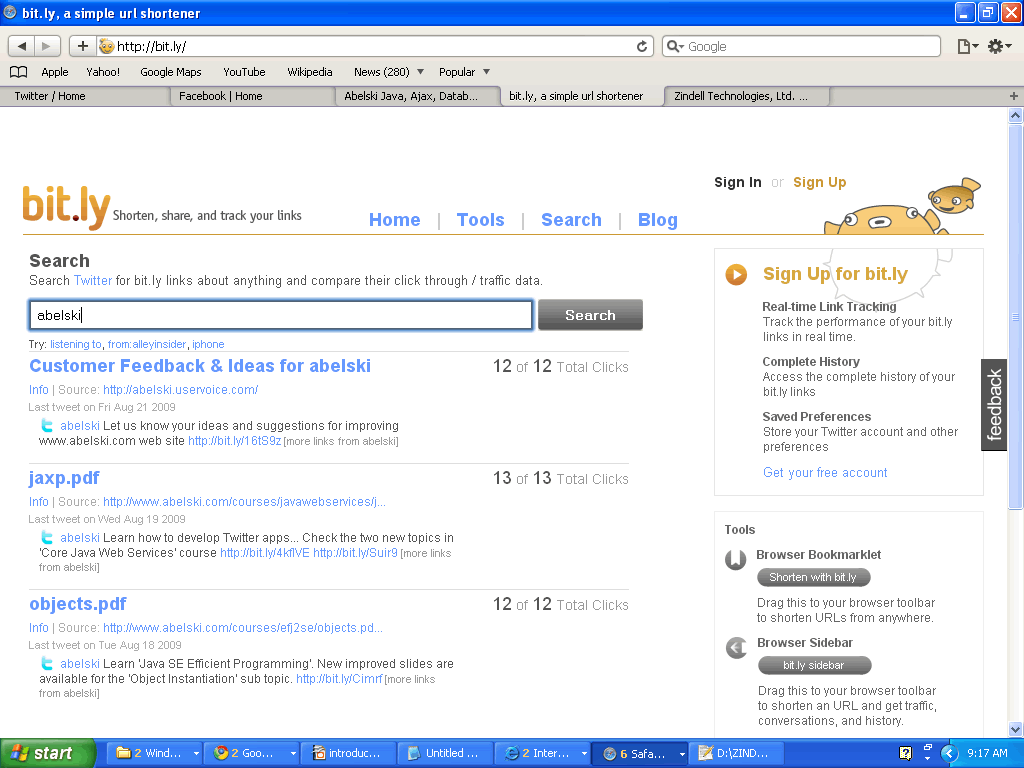The image size is (1024, 768).
Task: Click the orange play arrow beside Sign Up for bit.ly
Action: [736, 274]
